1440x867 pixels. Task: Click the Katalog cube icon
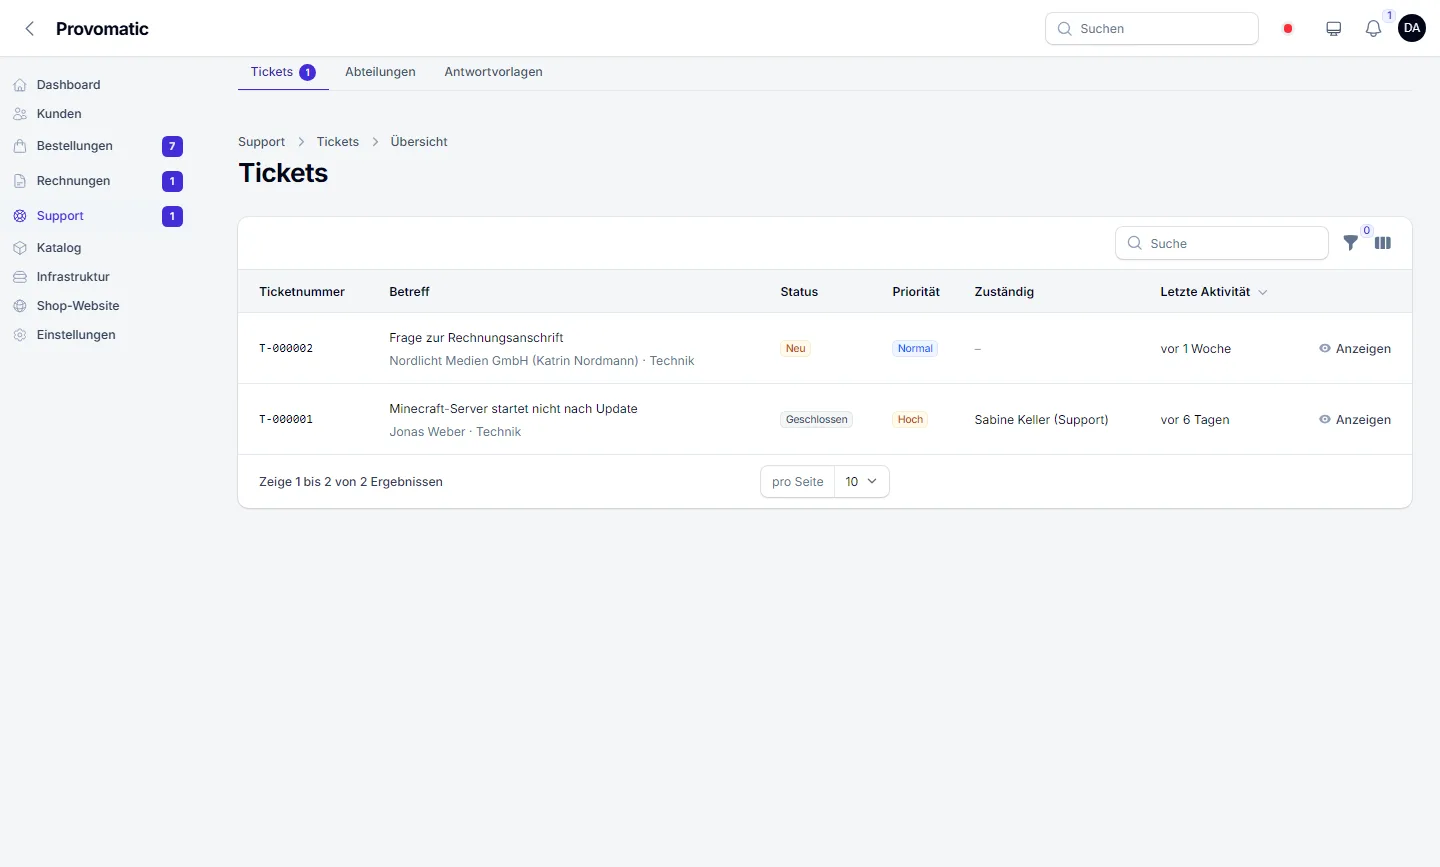click(20, 248)
